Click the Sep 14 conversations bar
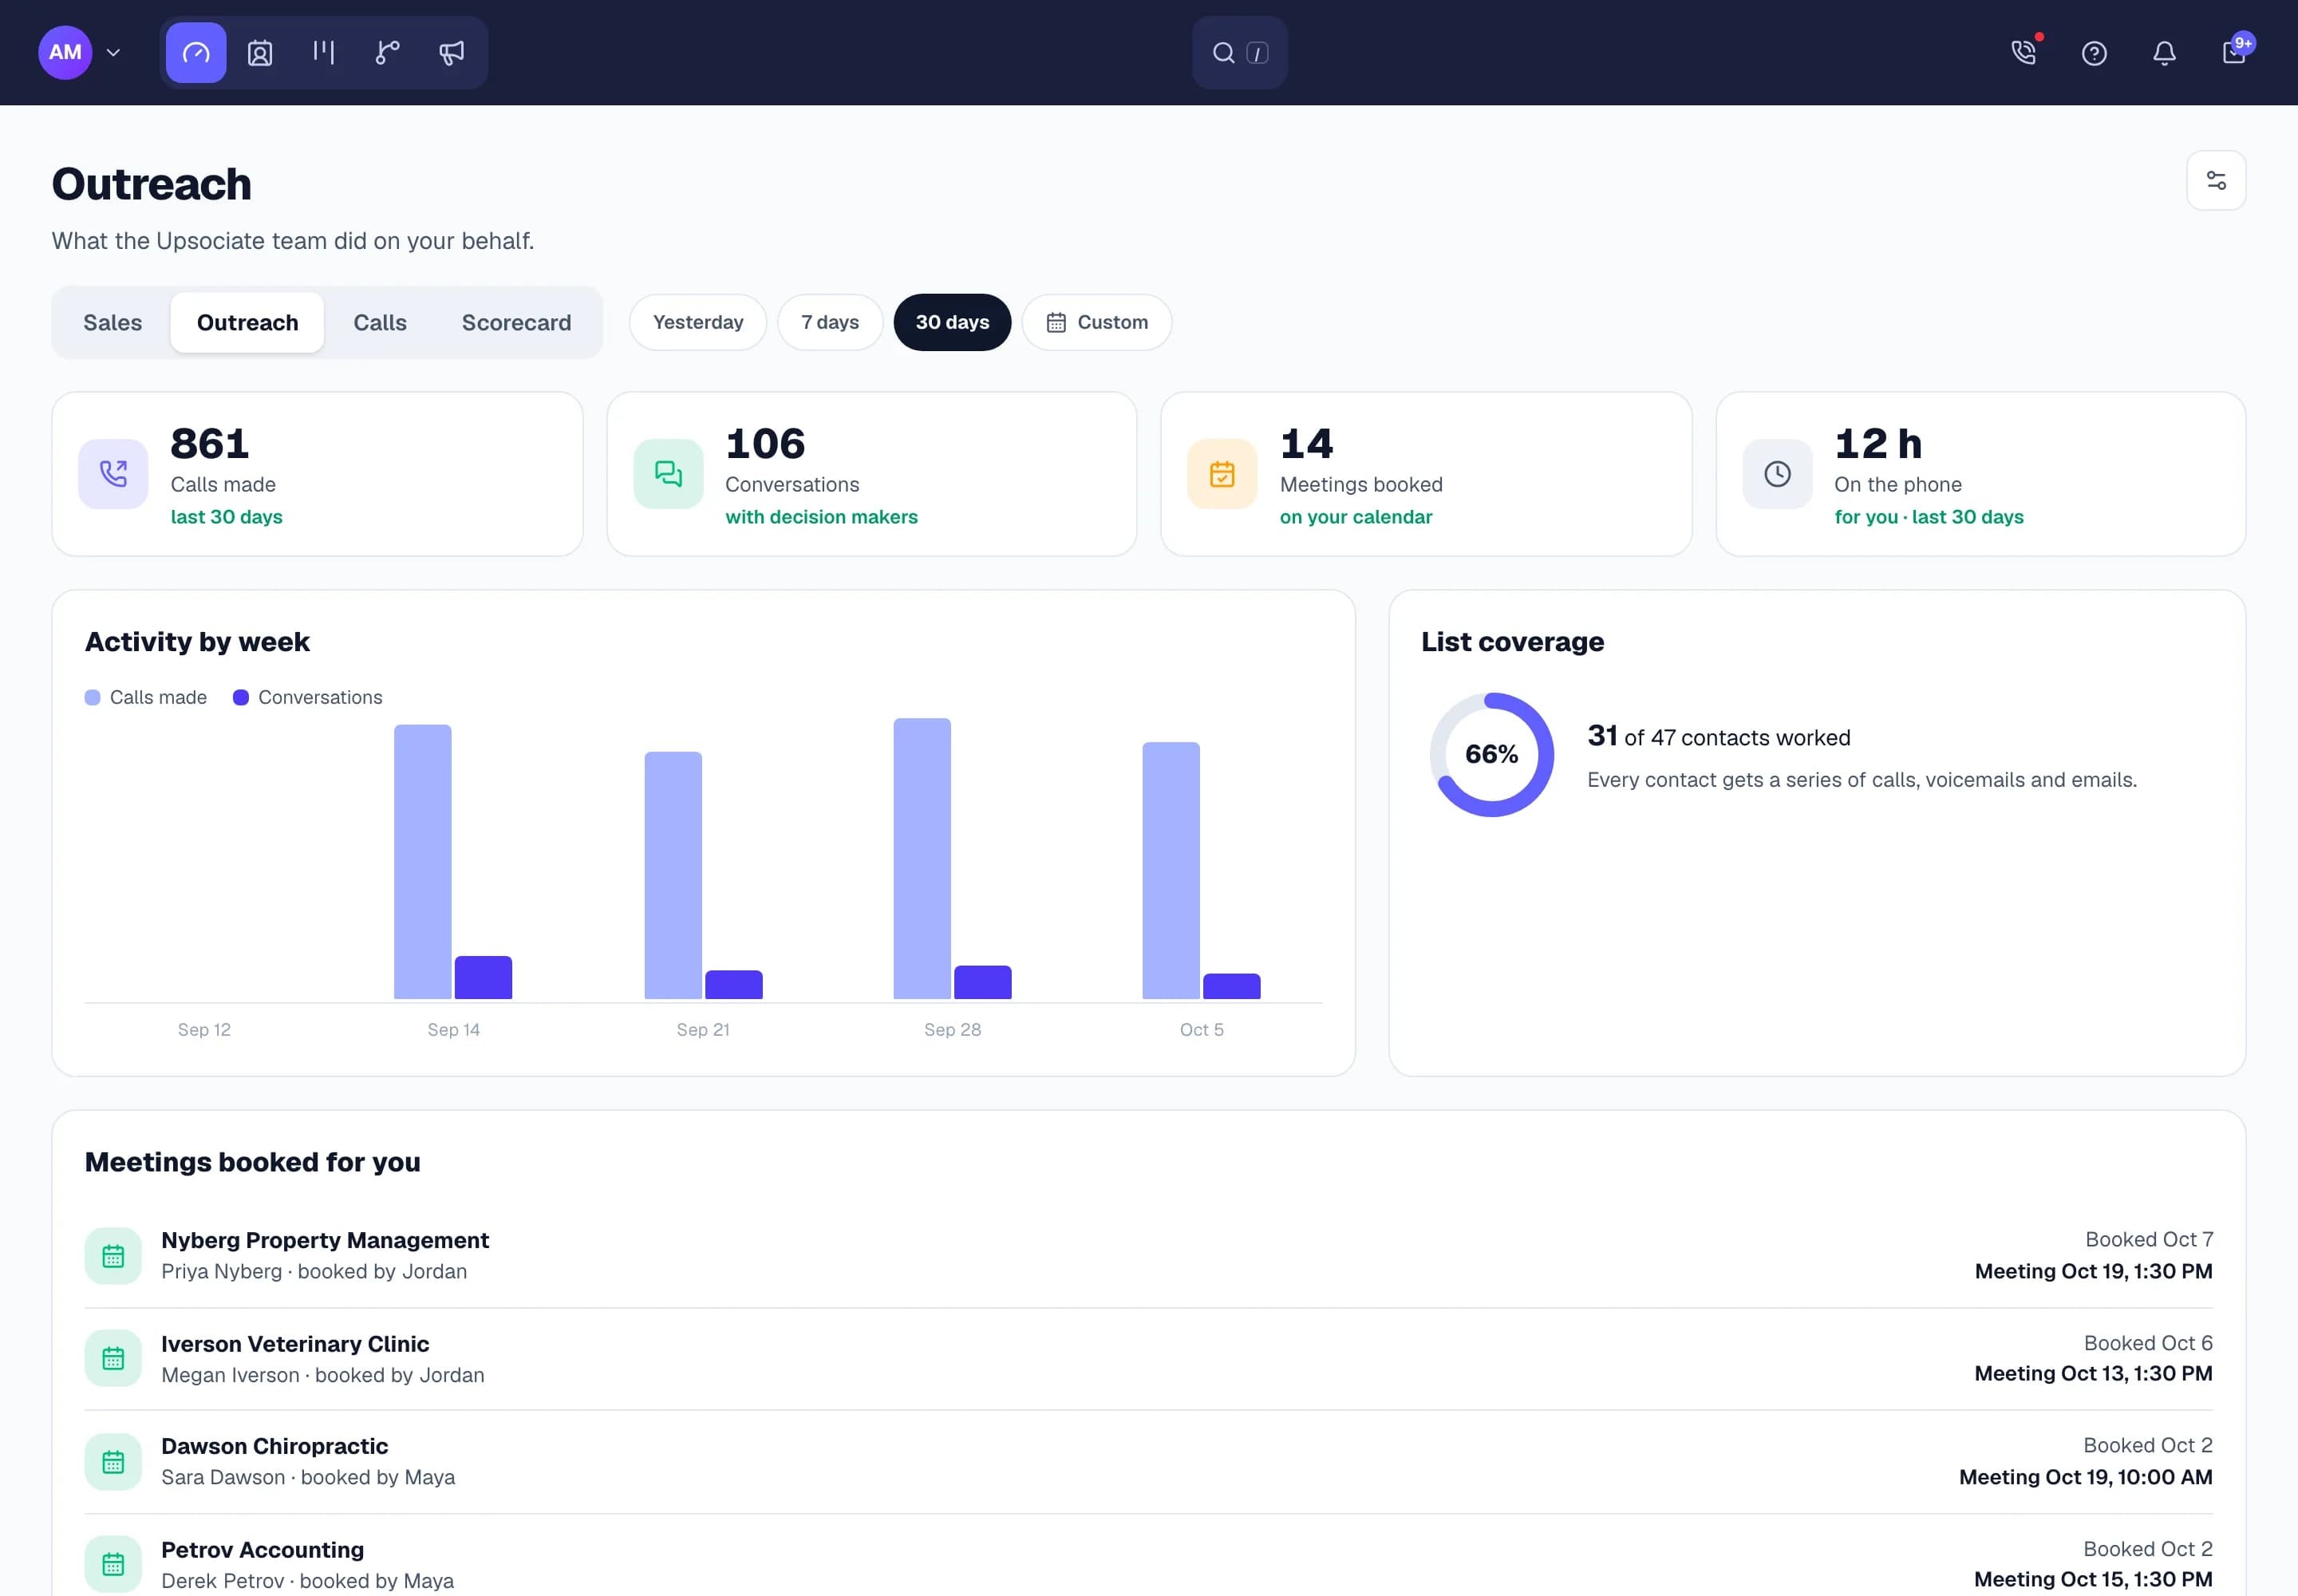This screenshot has height=1596, width=2298. click(x=483, y=977)
